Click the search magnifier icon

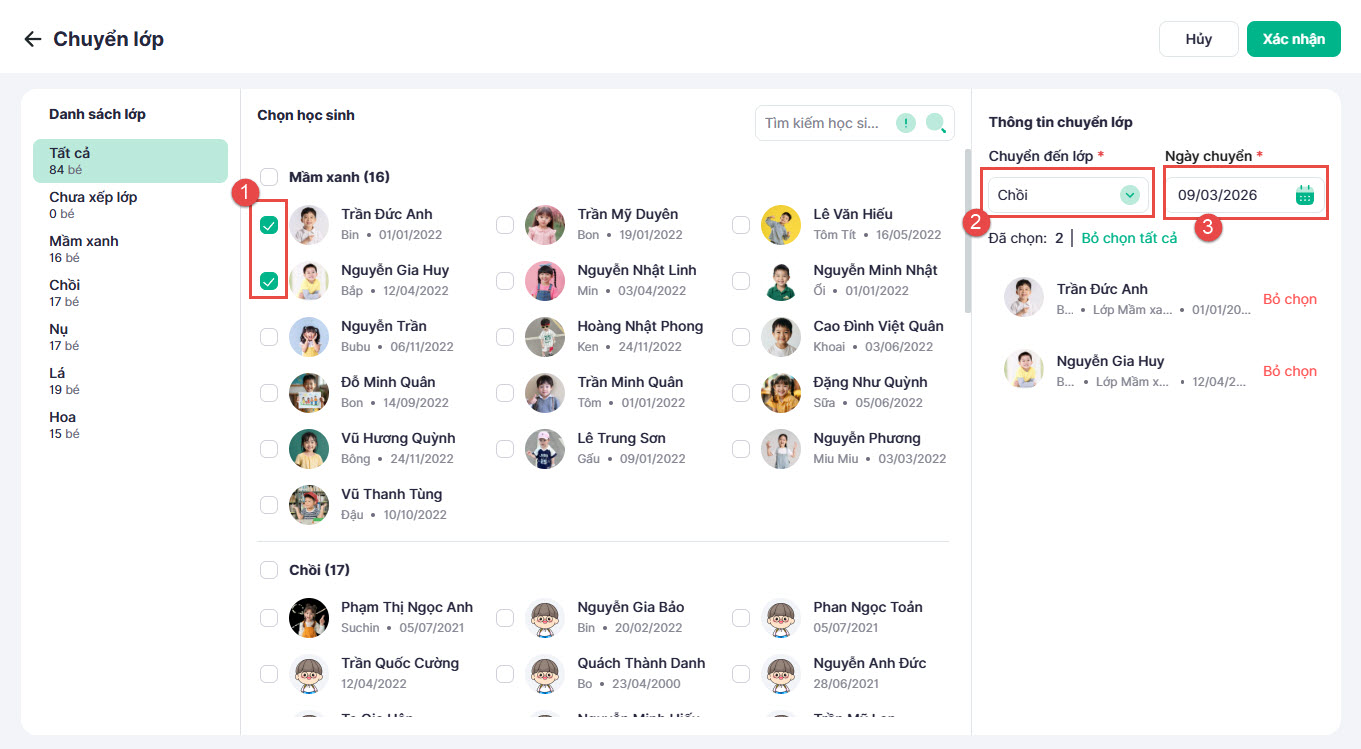(935, 123)
